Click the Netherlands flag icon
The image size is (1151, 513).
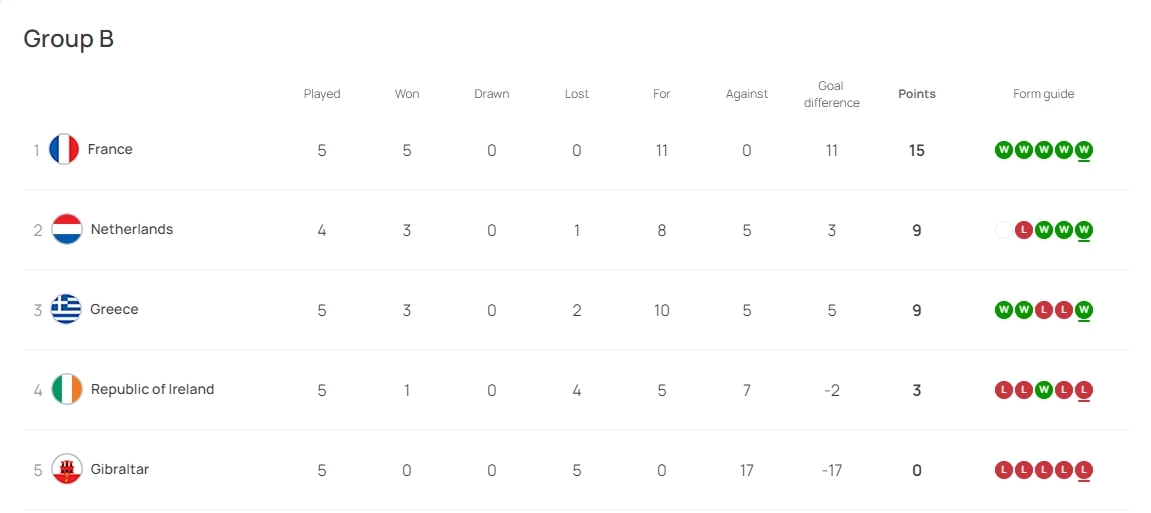[x=67, y=230]
